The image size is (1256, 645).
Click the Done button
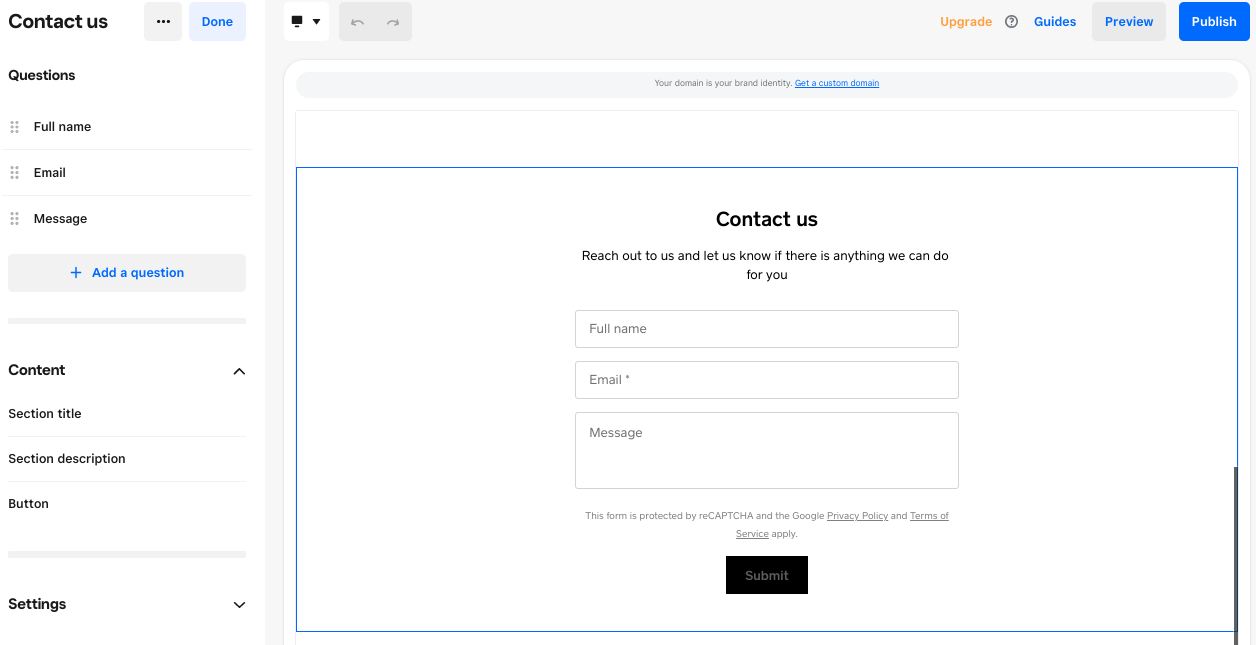tap(217, 21)
